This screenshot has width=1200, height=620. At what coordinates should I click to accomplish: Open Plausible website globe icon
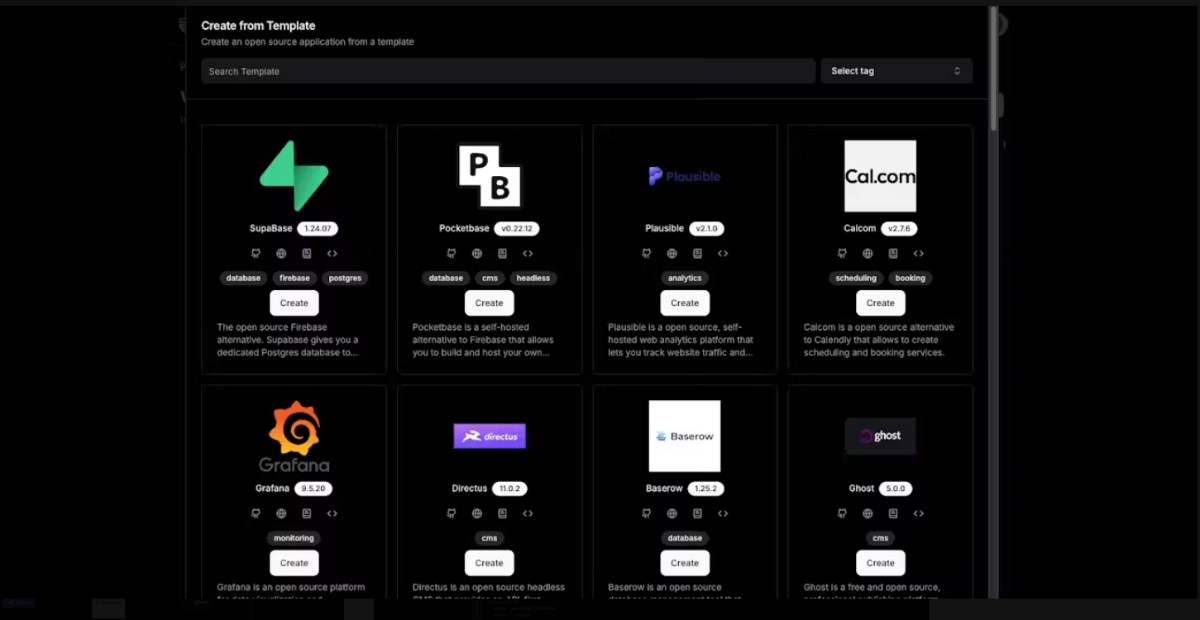(672, 254)
